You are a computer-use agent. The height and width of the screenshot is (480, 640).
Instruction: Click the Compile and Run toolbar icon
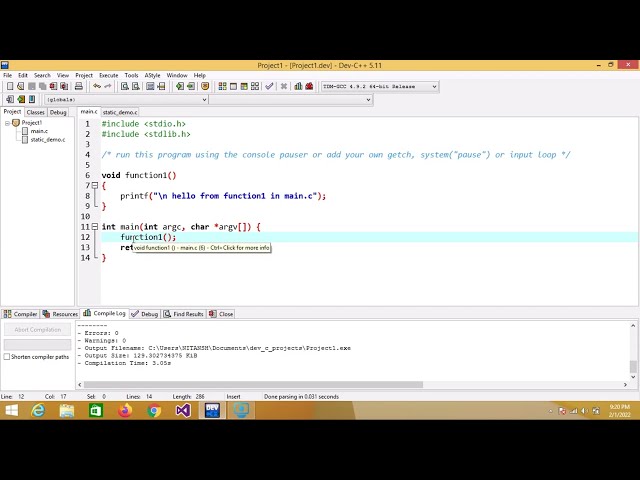pos(244,86)
